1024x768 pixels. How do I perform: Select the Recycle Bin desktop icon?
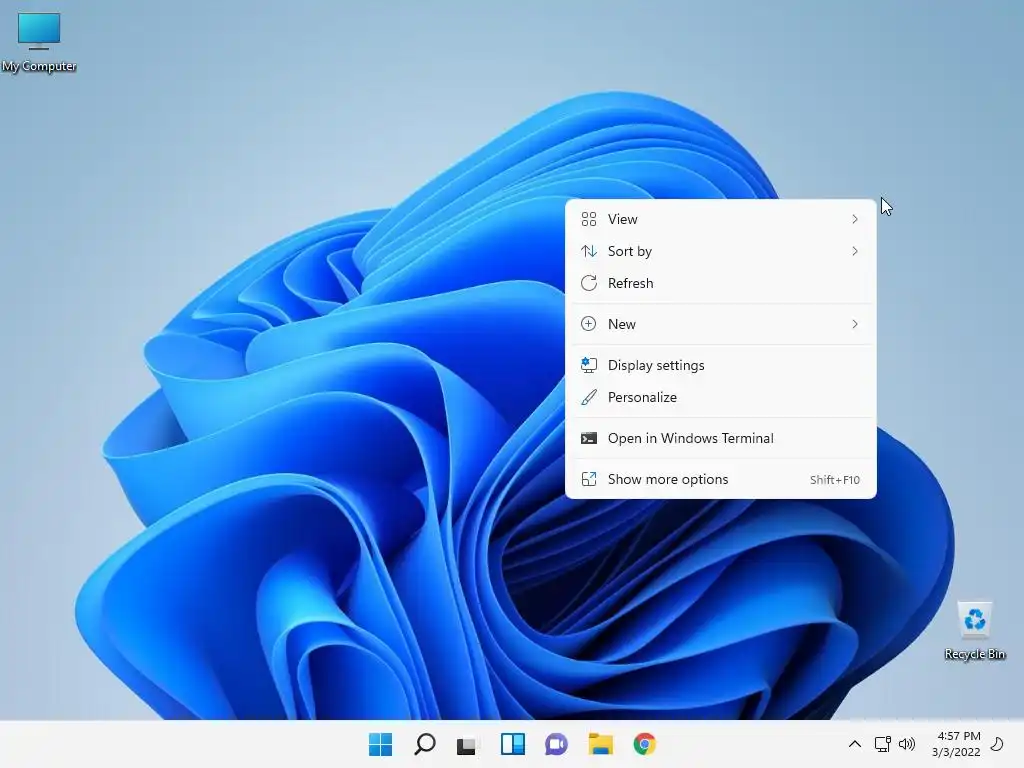(x=974, y=631)
